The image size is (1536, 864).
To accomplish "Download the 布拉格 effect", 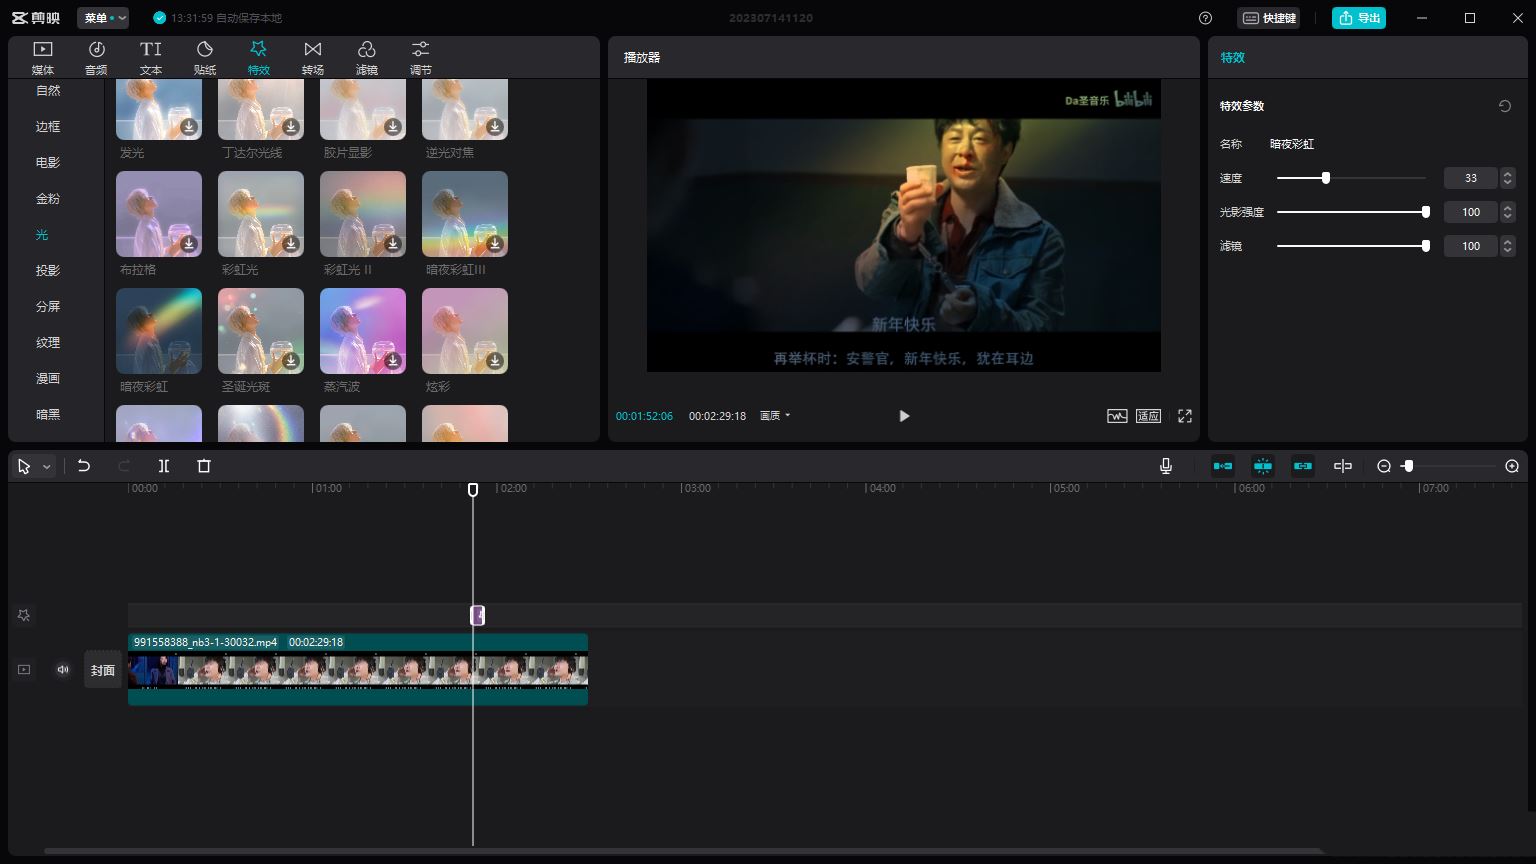I will [189, 244].
